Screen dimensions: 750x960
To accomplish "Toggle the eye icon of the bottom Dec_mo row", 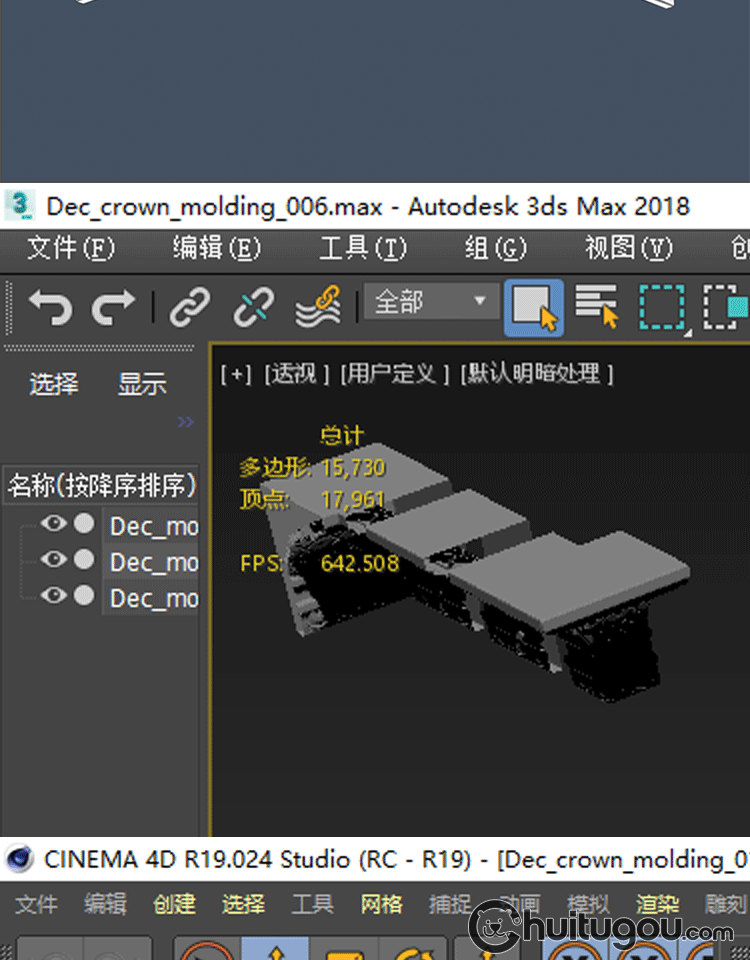I will pos(53,594).
